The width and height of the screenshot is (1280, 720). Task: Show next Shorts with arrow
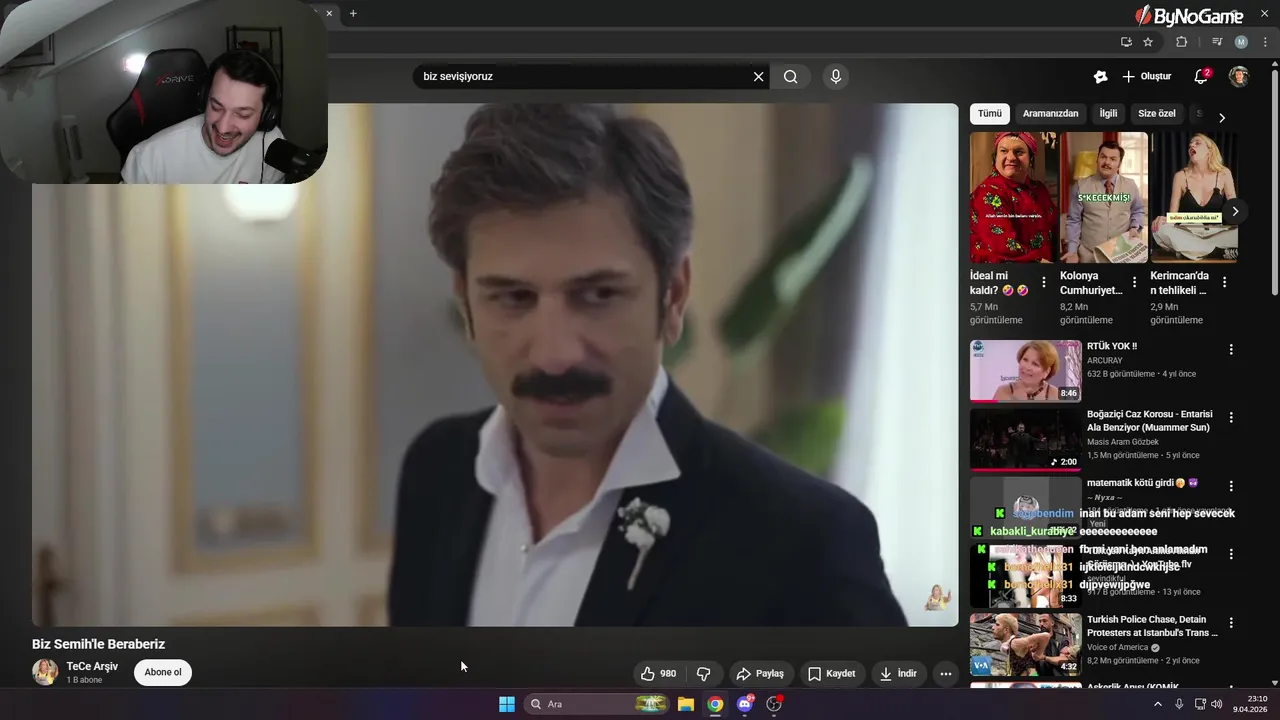click(1235, 211)
